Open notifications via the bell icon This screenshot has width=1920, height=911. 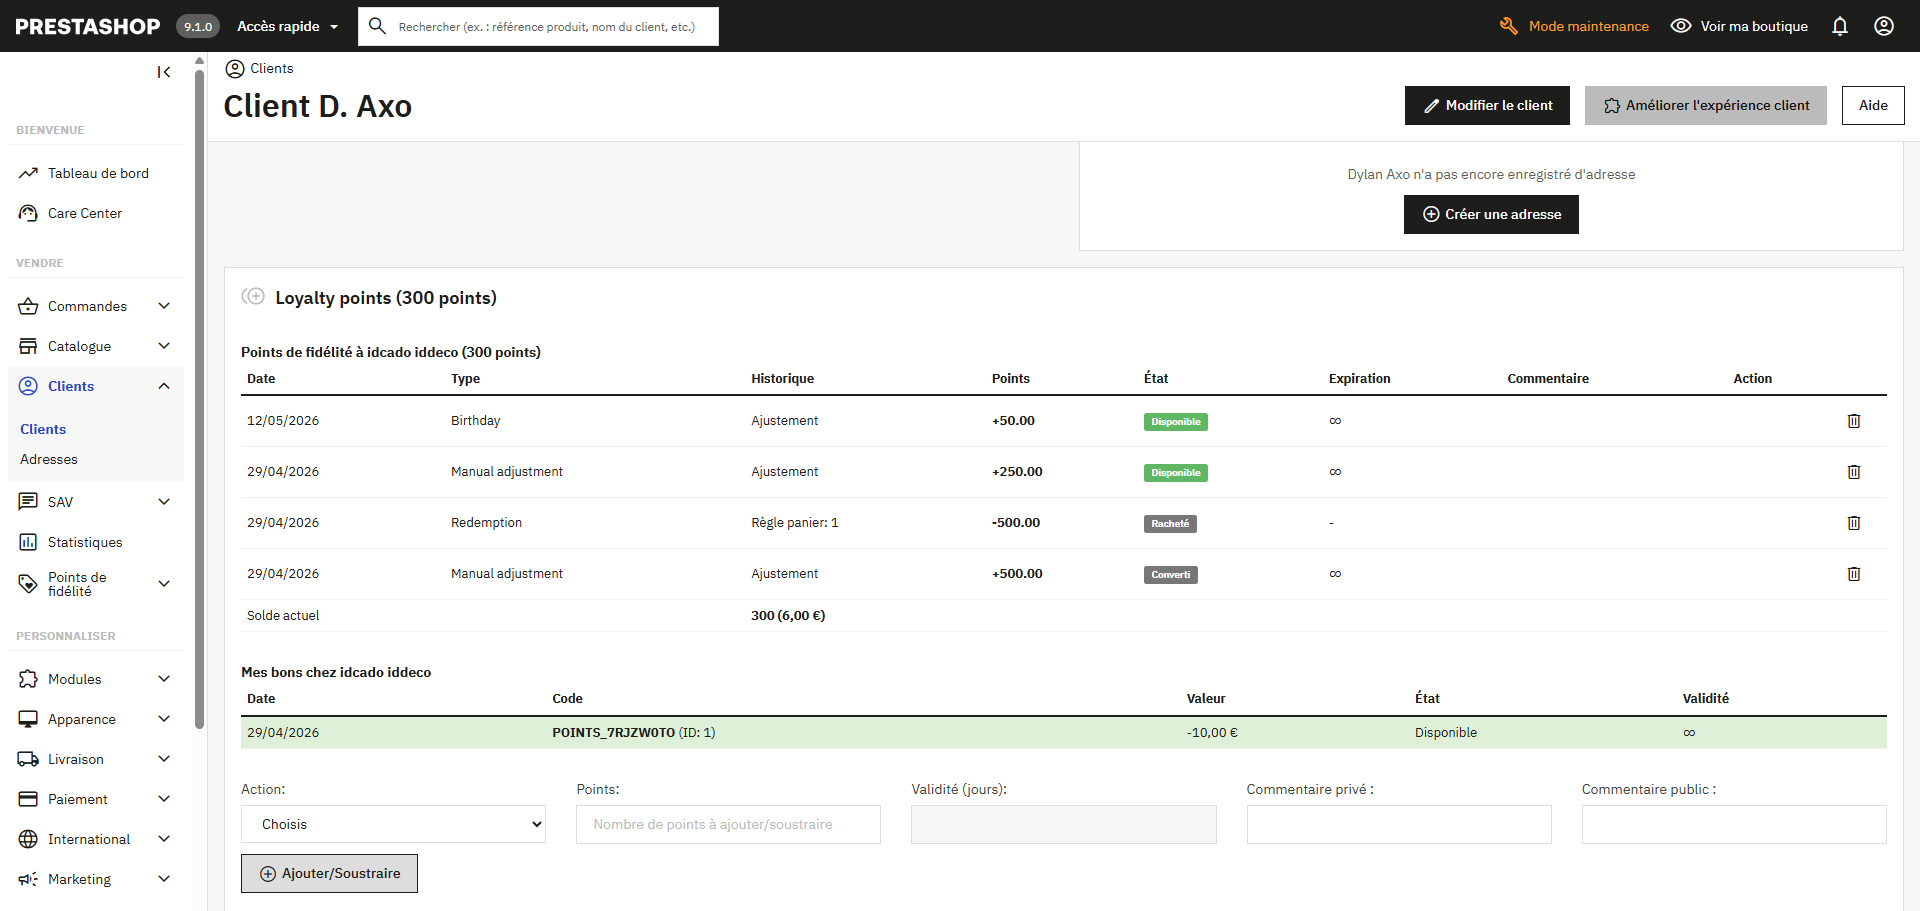1840,26
